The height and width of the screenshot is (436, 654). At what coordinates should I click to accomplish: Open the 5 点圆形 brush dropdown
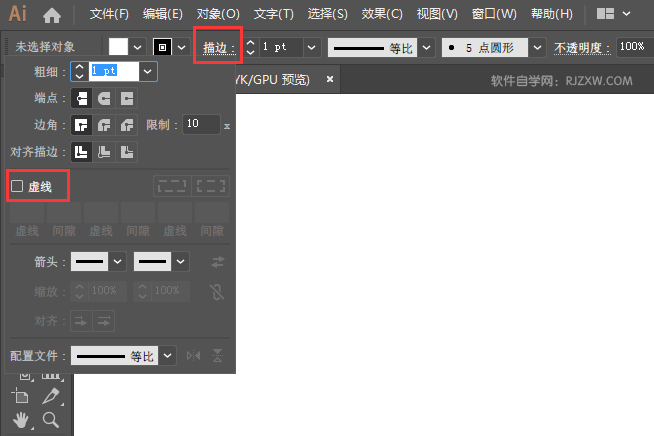pyautogui.click(x=538, y=47)
